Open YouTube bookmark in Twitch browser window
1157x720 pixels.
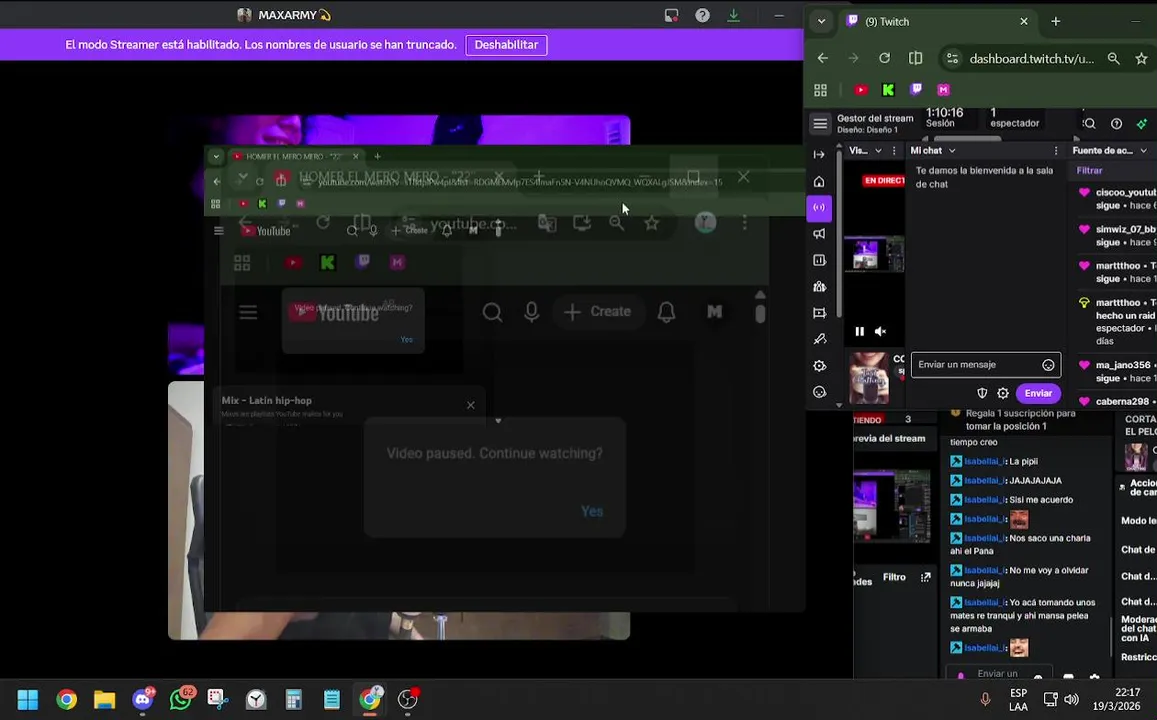click(x=860, y=90)
